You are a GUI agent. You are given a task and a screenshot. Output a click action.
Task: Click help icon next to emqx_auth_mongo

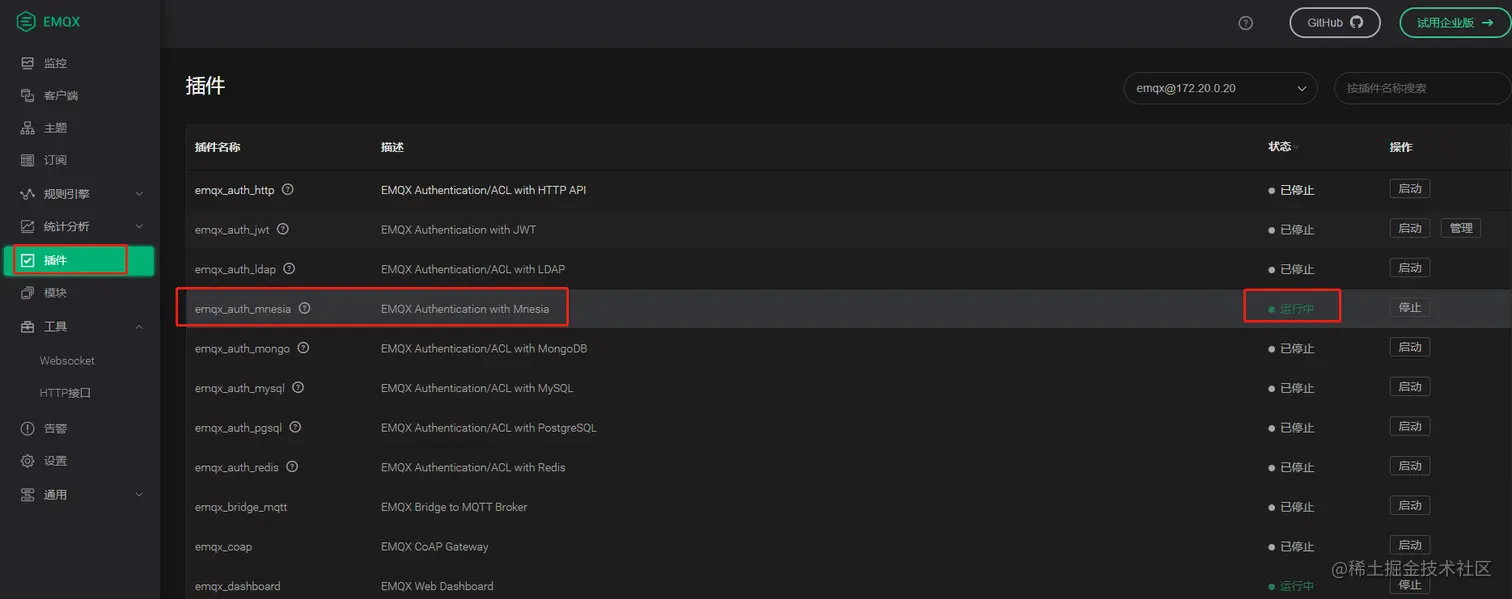tap(303, 348)
